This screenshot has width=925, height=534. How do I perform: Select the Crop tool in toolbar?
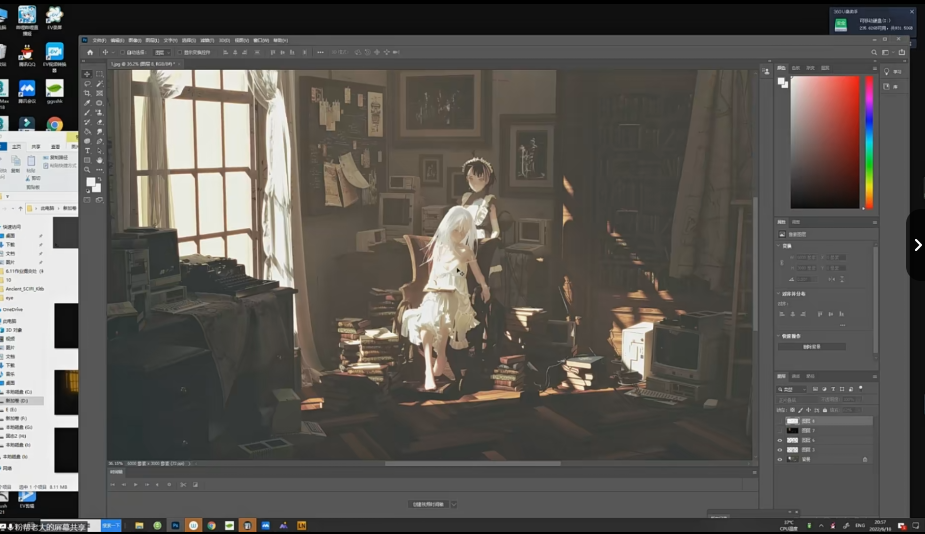pos(87,93)
